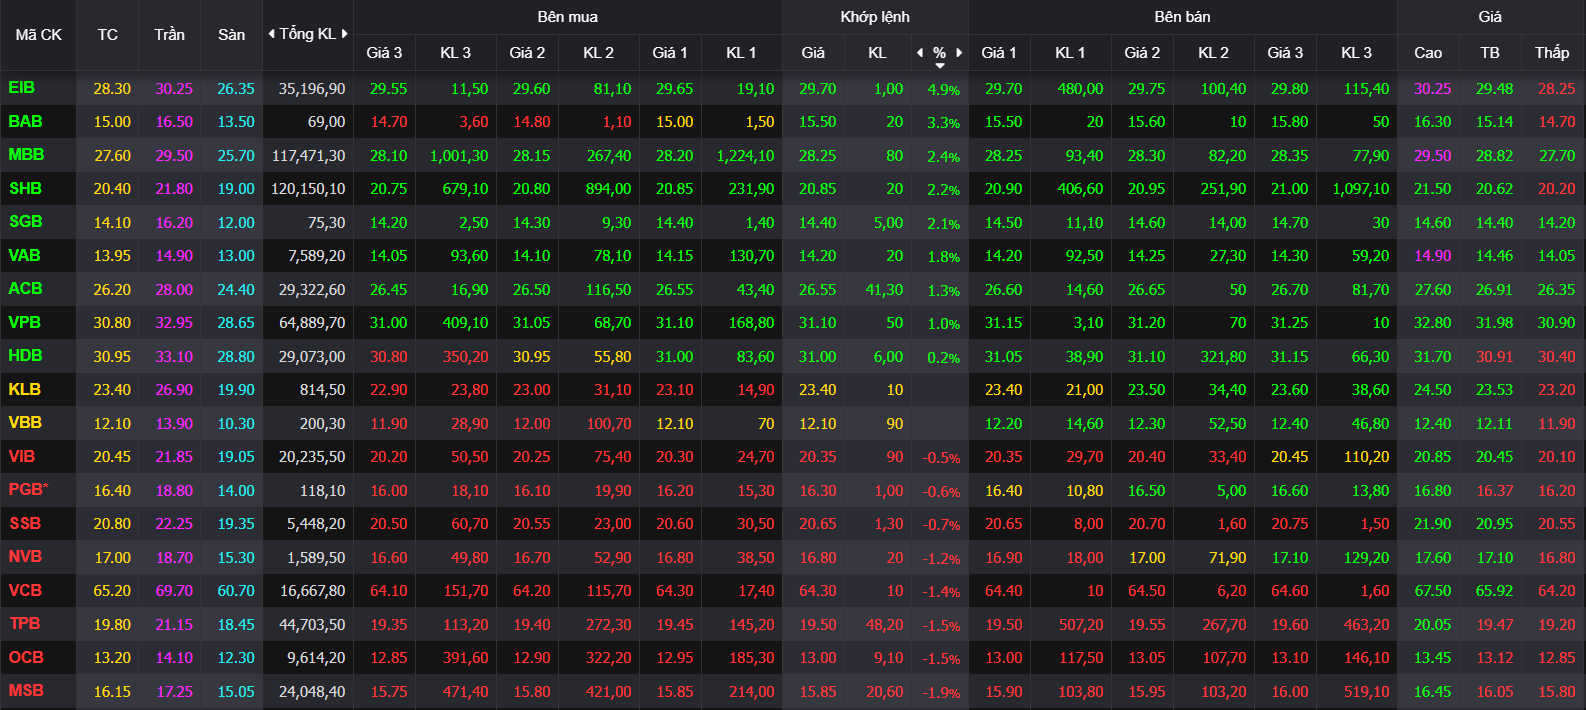
Task: Click MBB buy volume 1,224,10
Action: pos(746,156)
